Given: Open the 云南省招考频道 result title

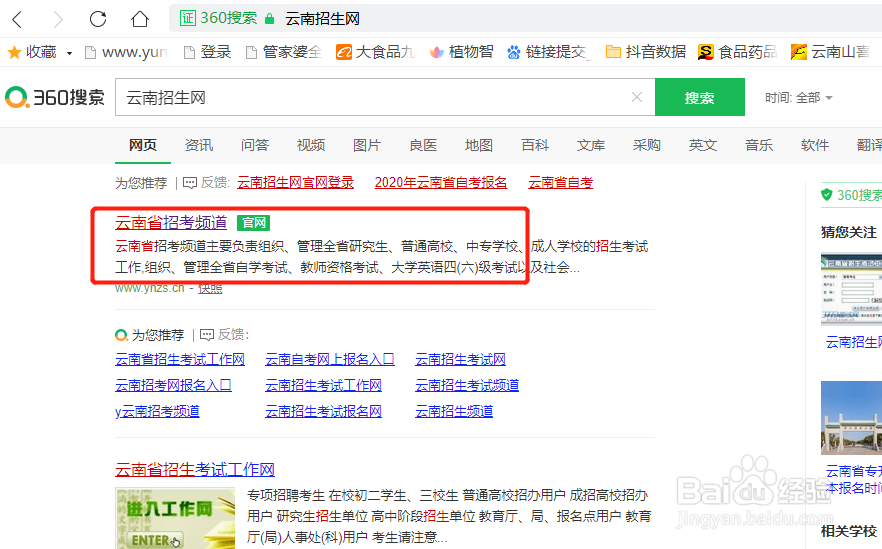Looking at the screenshot, I should click(x=171, y=223).
